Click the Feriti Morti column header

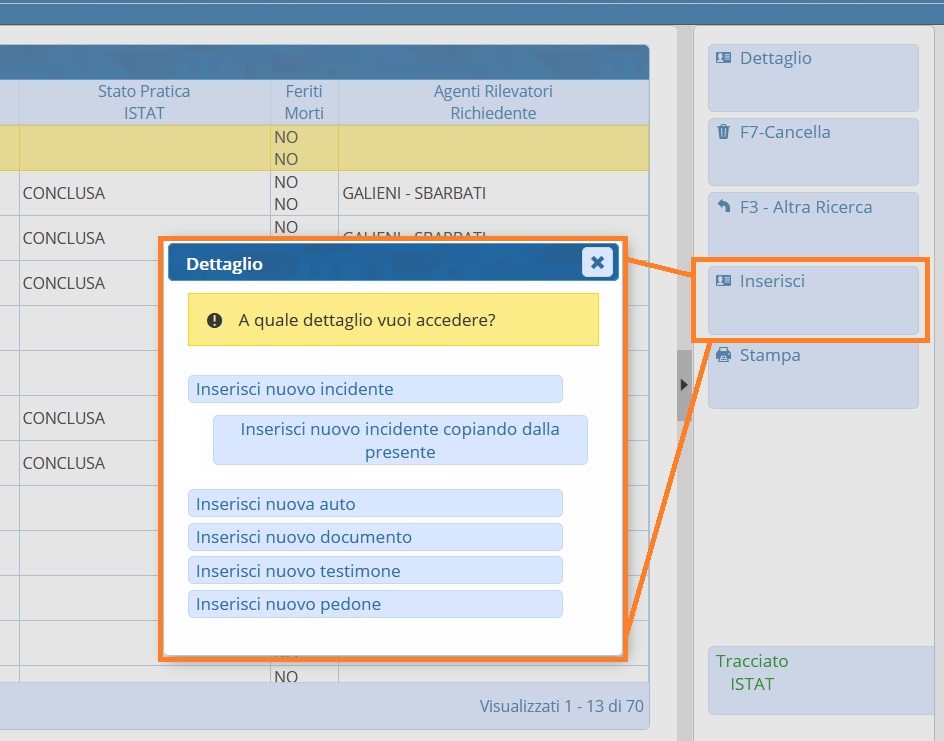[x=304, y=102]
